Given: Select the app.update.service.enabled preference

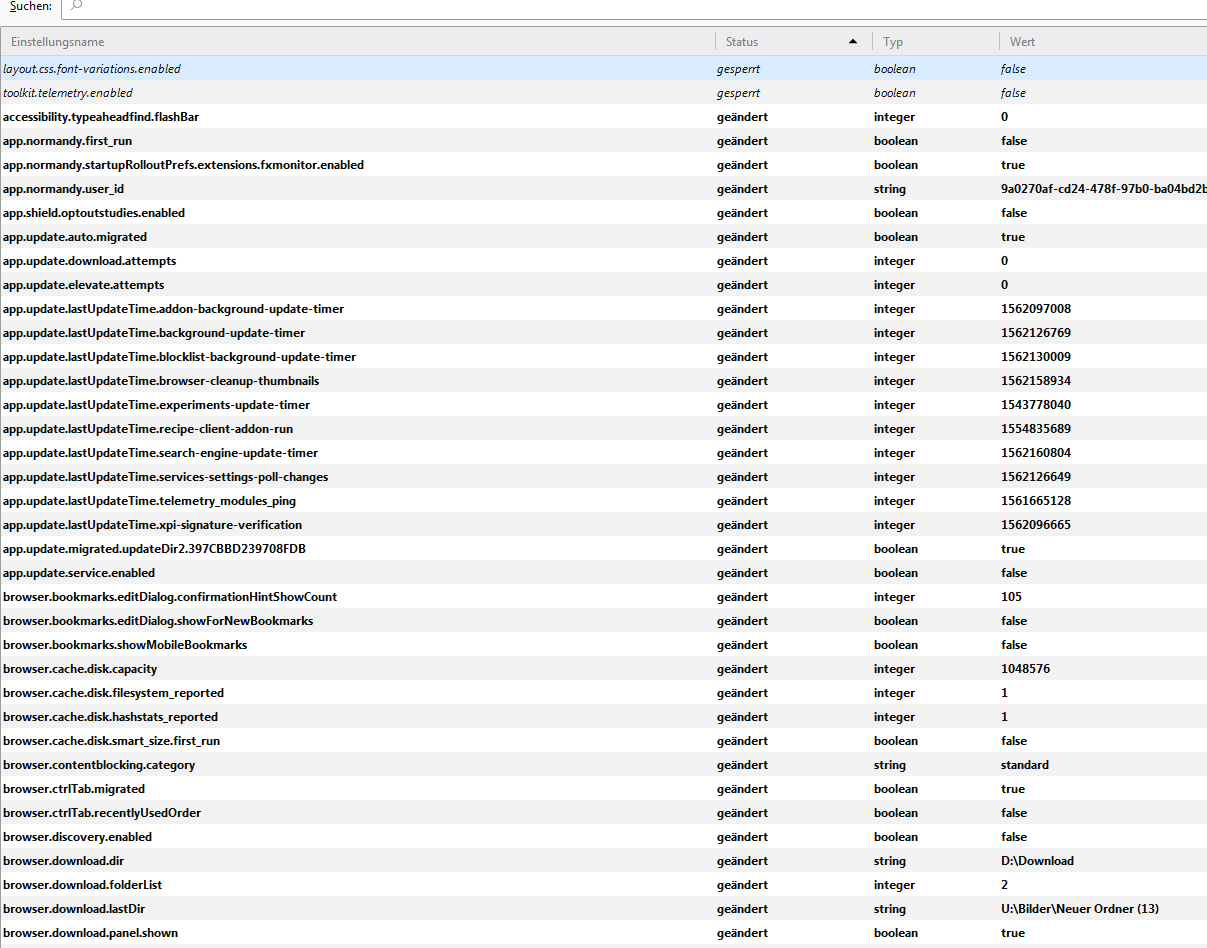Looking at the screenshot, I should 79,573.
